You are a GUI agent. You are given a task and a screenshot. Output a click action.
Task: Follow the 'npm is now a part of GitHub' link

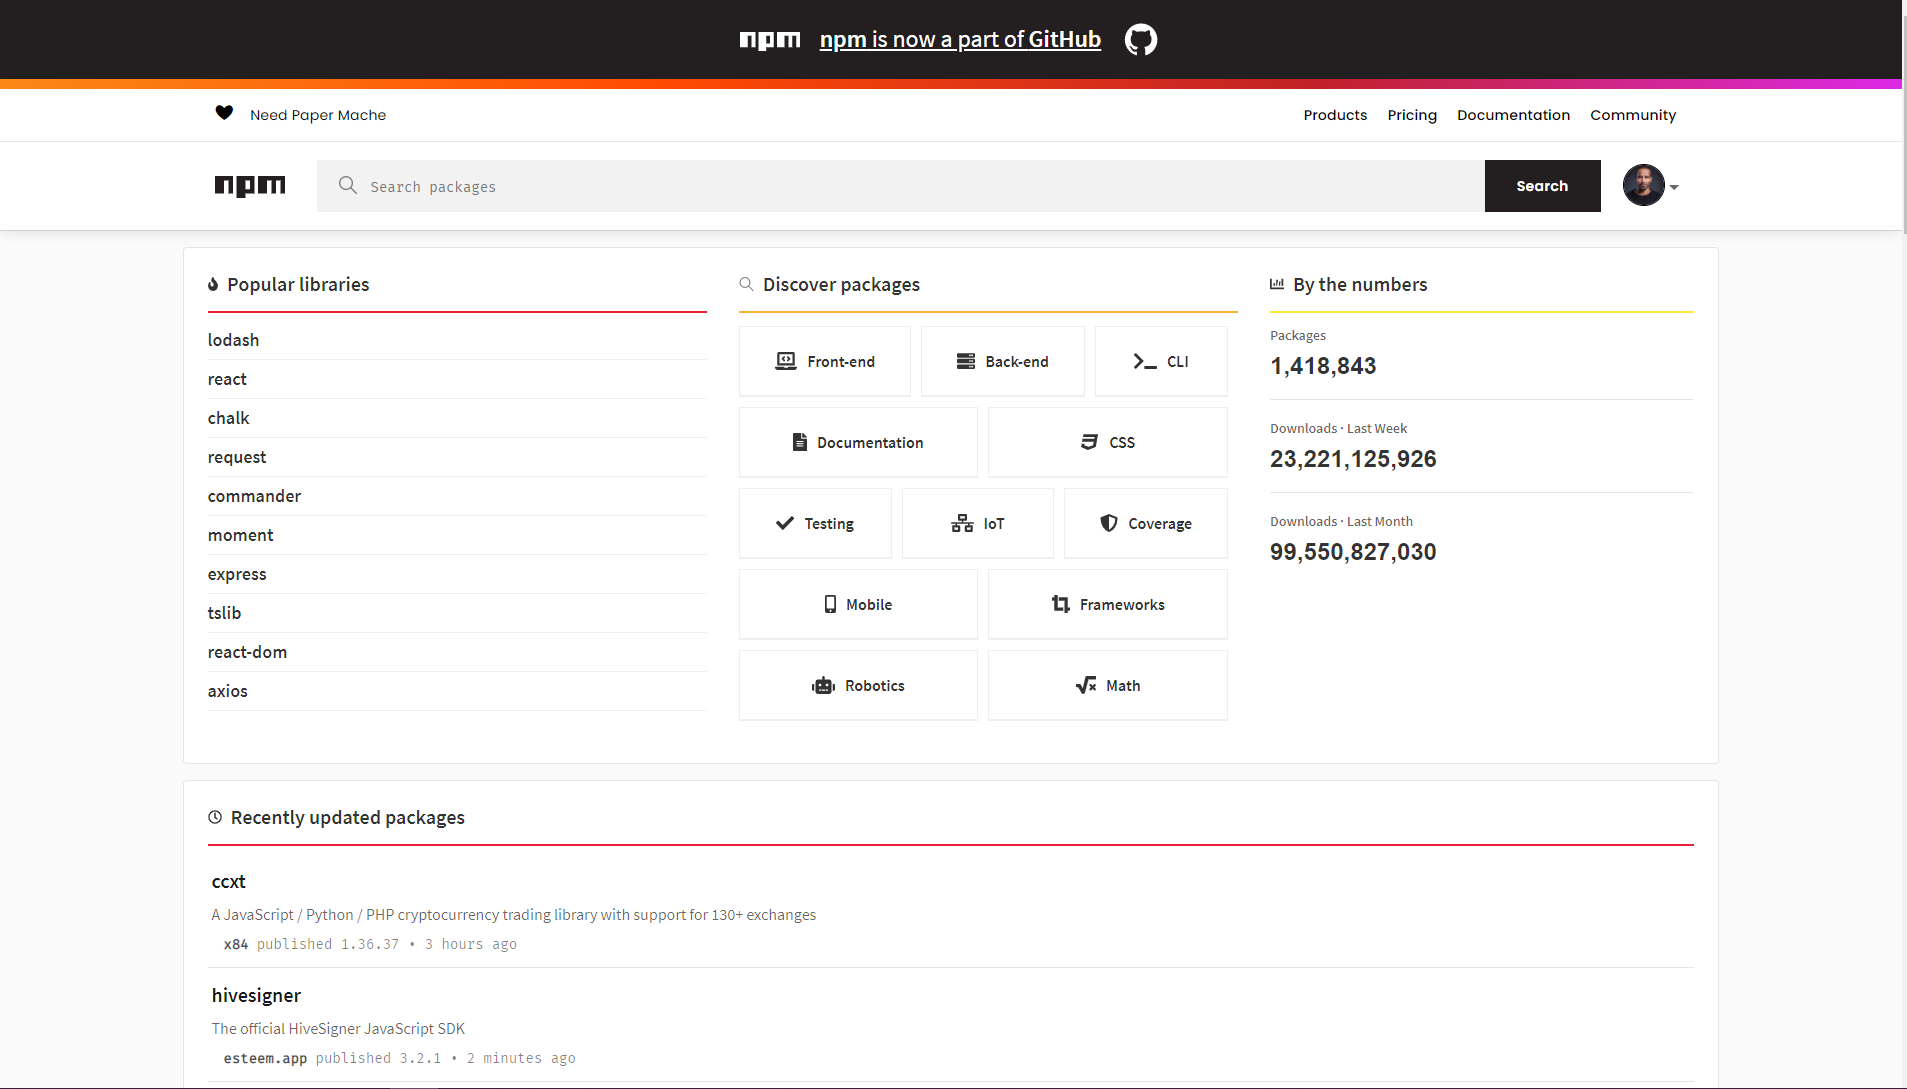pyautogui.click(x=960, y=40)
